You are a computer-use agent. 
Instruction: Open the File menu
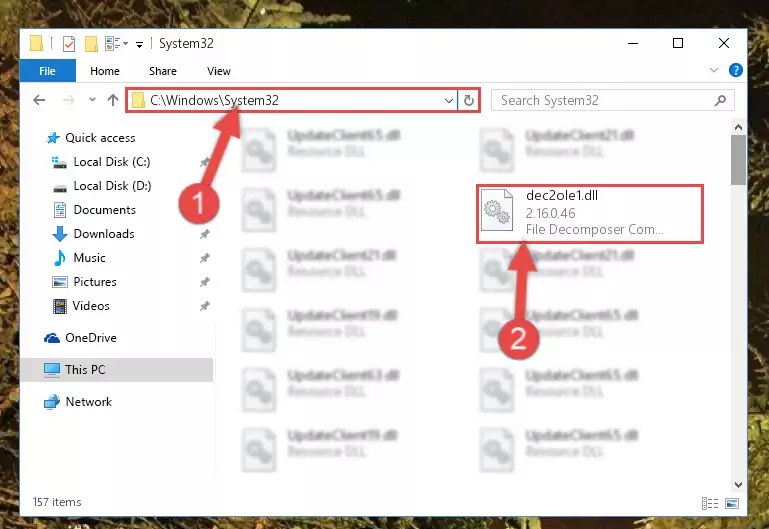48,71
